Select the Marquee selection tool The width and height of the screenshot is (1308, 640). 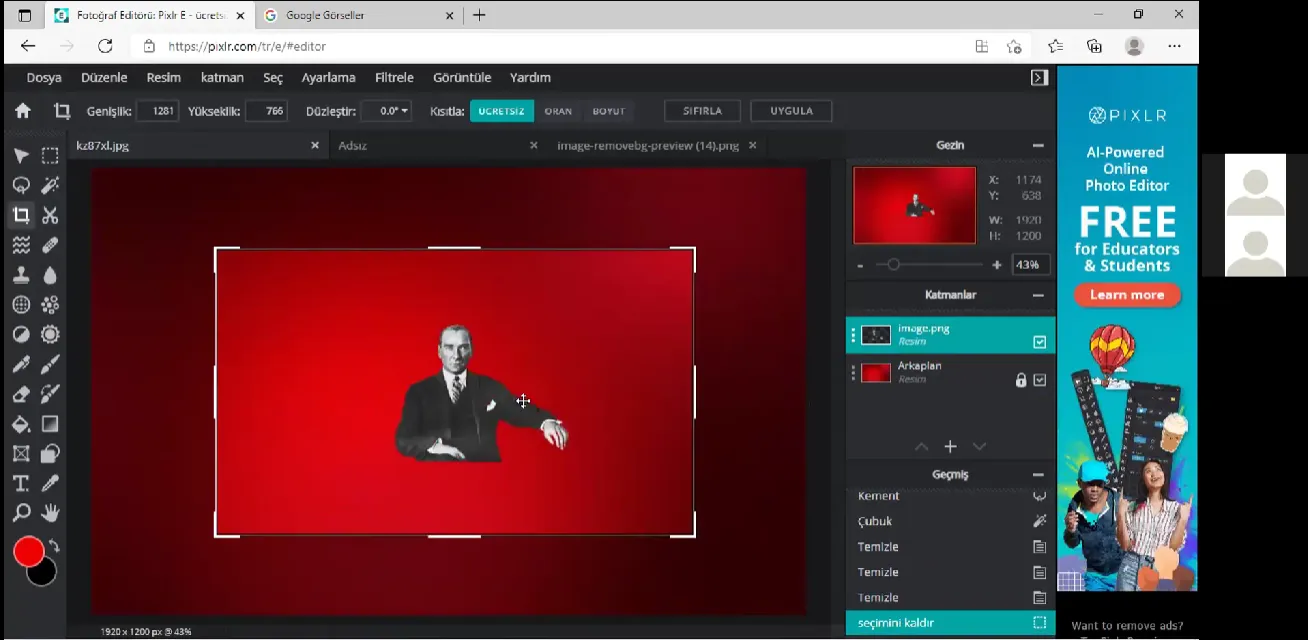coord(50,156)
